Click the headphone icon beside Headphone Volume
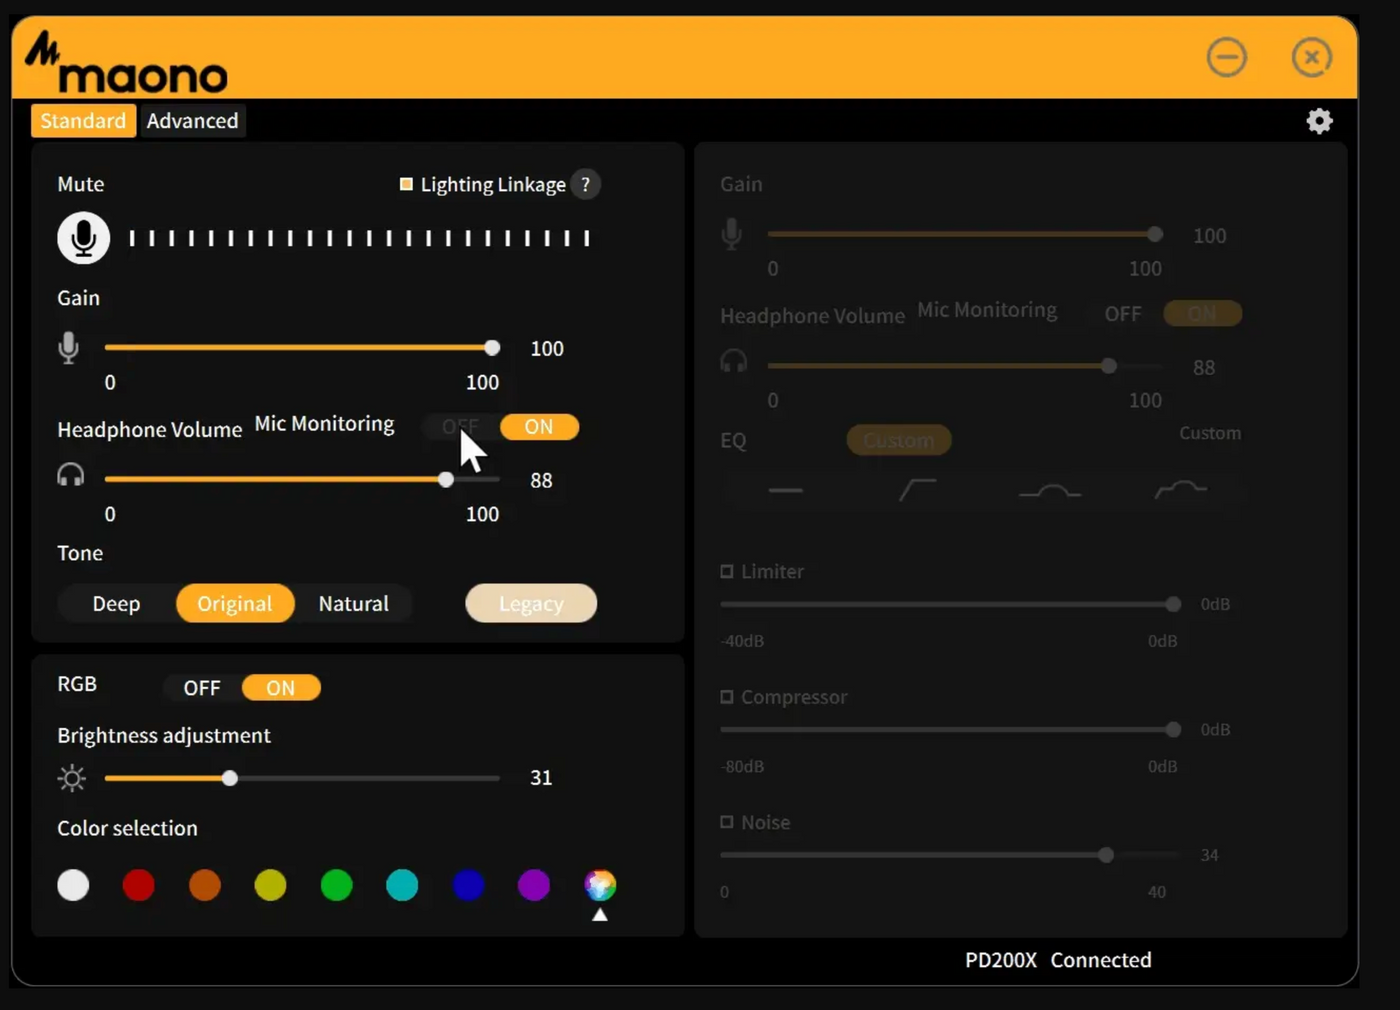 [x=68, y=477]
